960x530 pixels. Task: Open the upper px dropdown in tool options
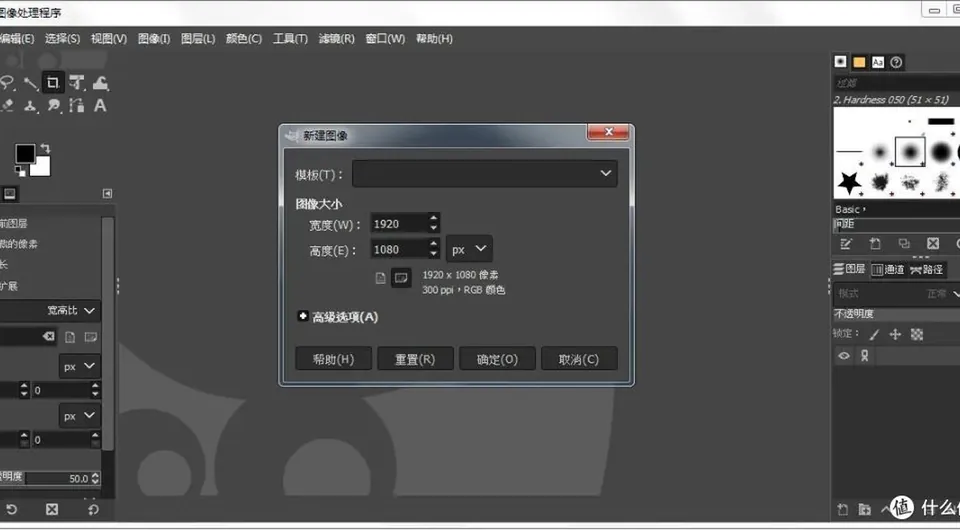coord(80,366)
